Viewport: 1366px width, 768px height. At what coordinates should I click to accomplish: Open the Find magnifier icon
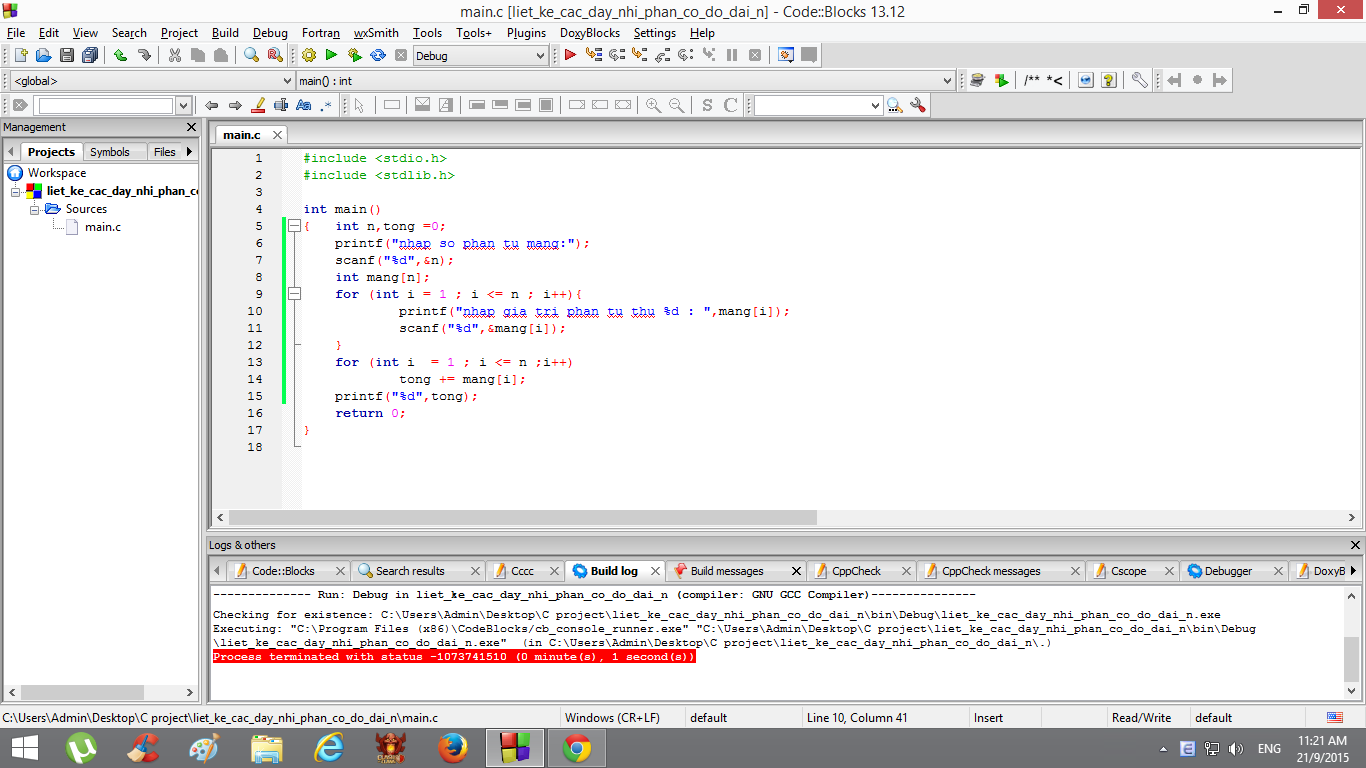tap(252, 56)
